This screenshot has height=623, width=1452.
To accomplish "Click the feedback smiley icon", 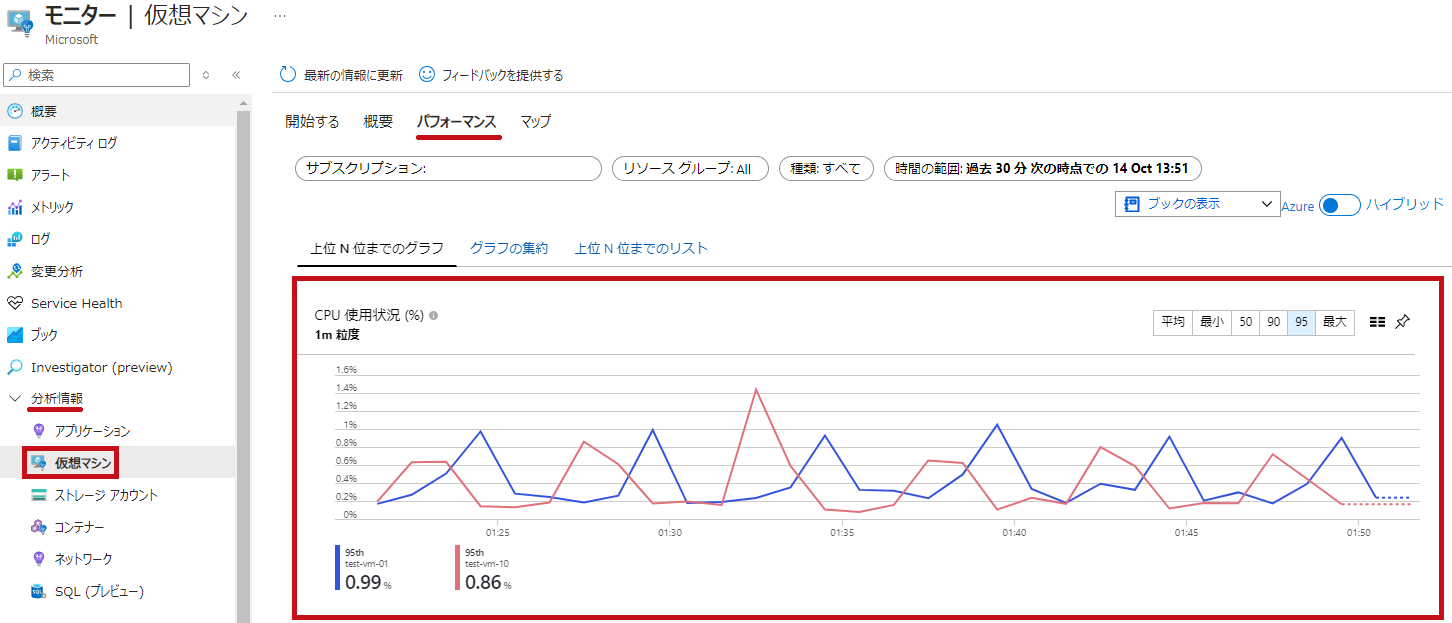I will tap(427, 75).
